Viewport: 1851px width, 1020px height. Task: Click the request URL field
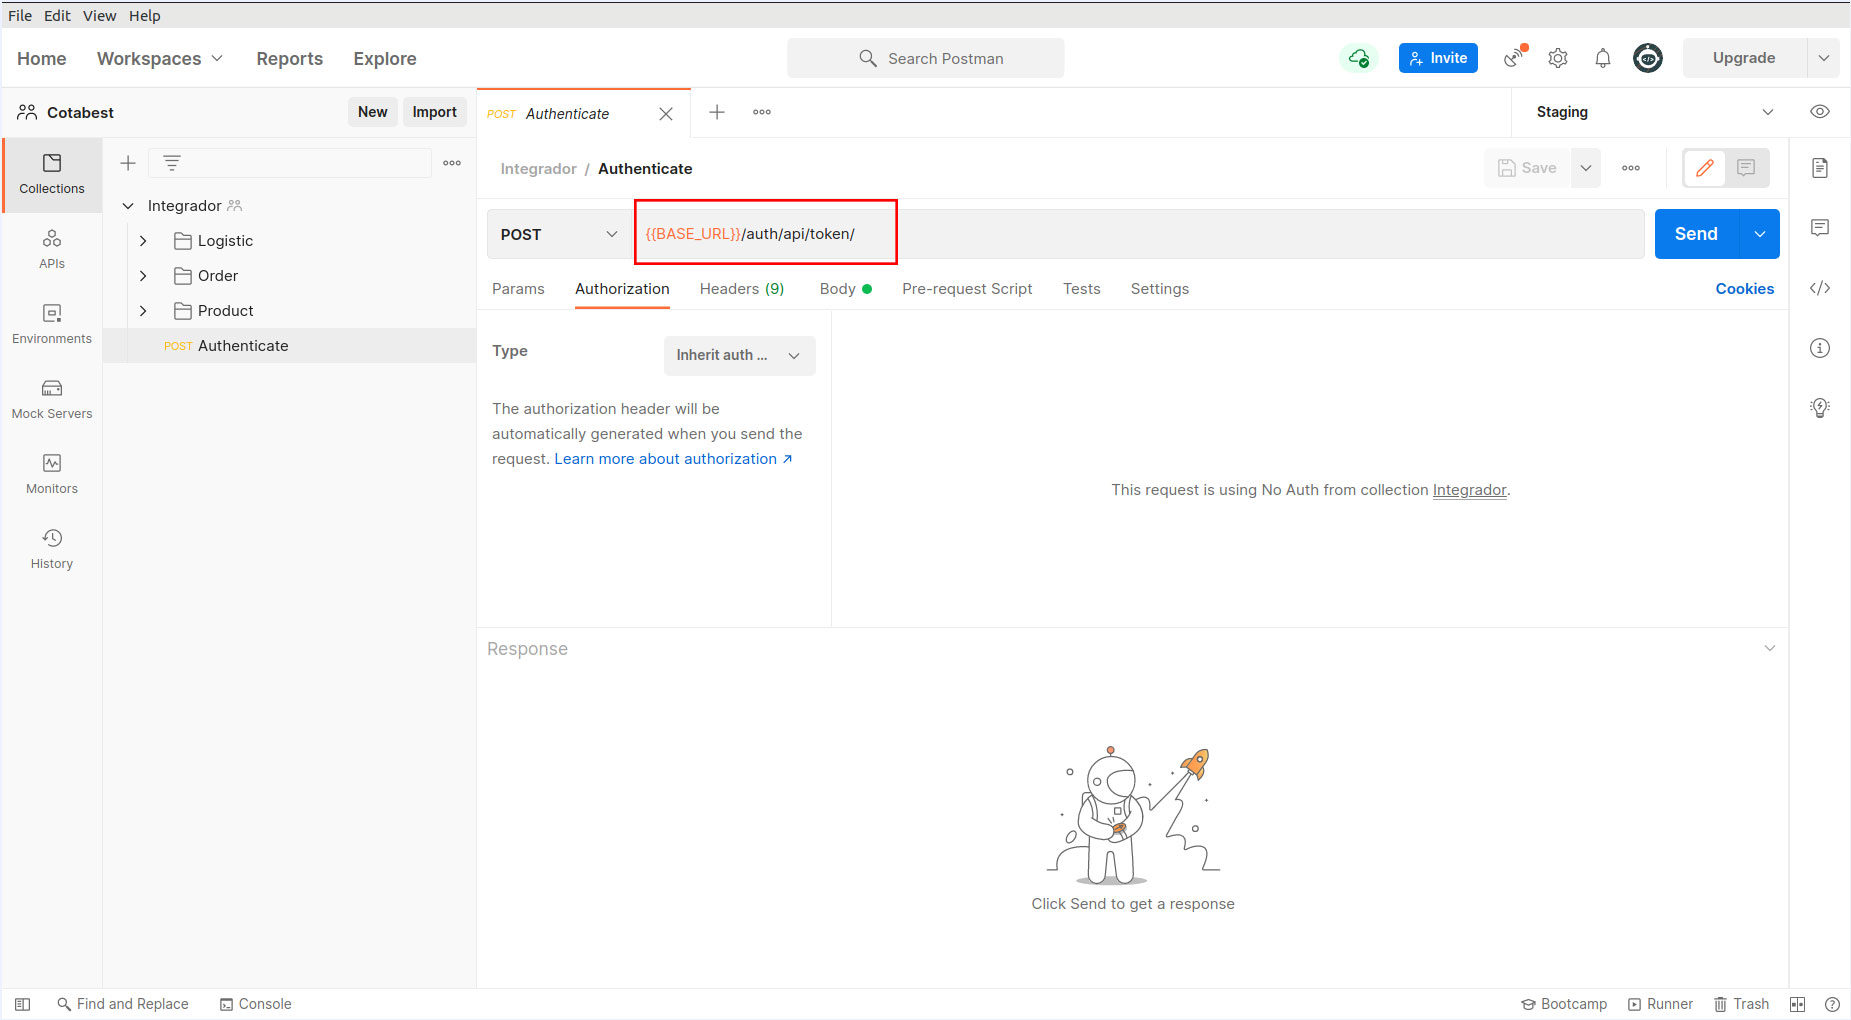(1140, 234)
